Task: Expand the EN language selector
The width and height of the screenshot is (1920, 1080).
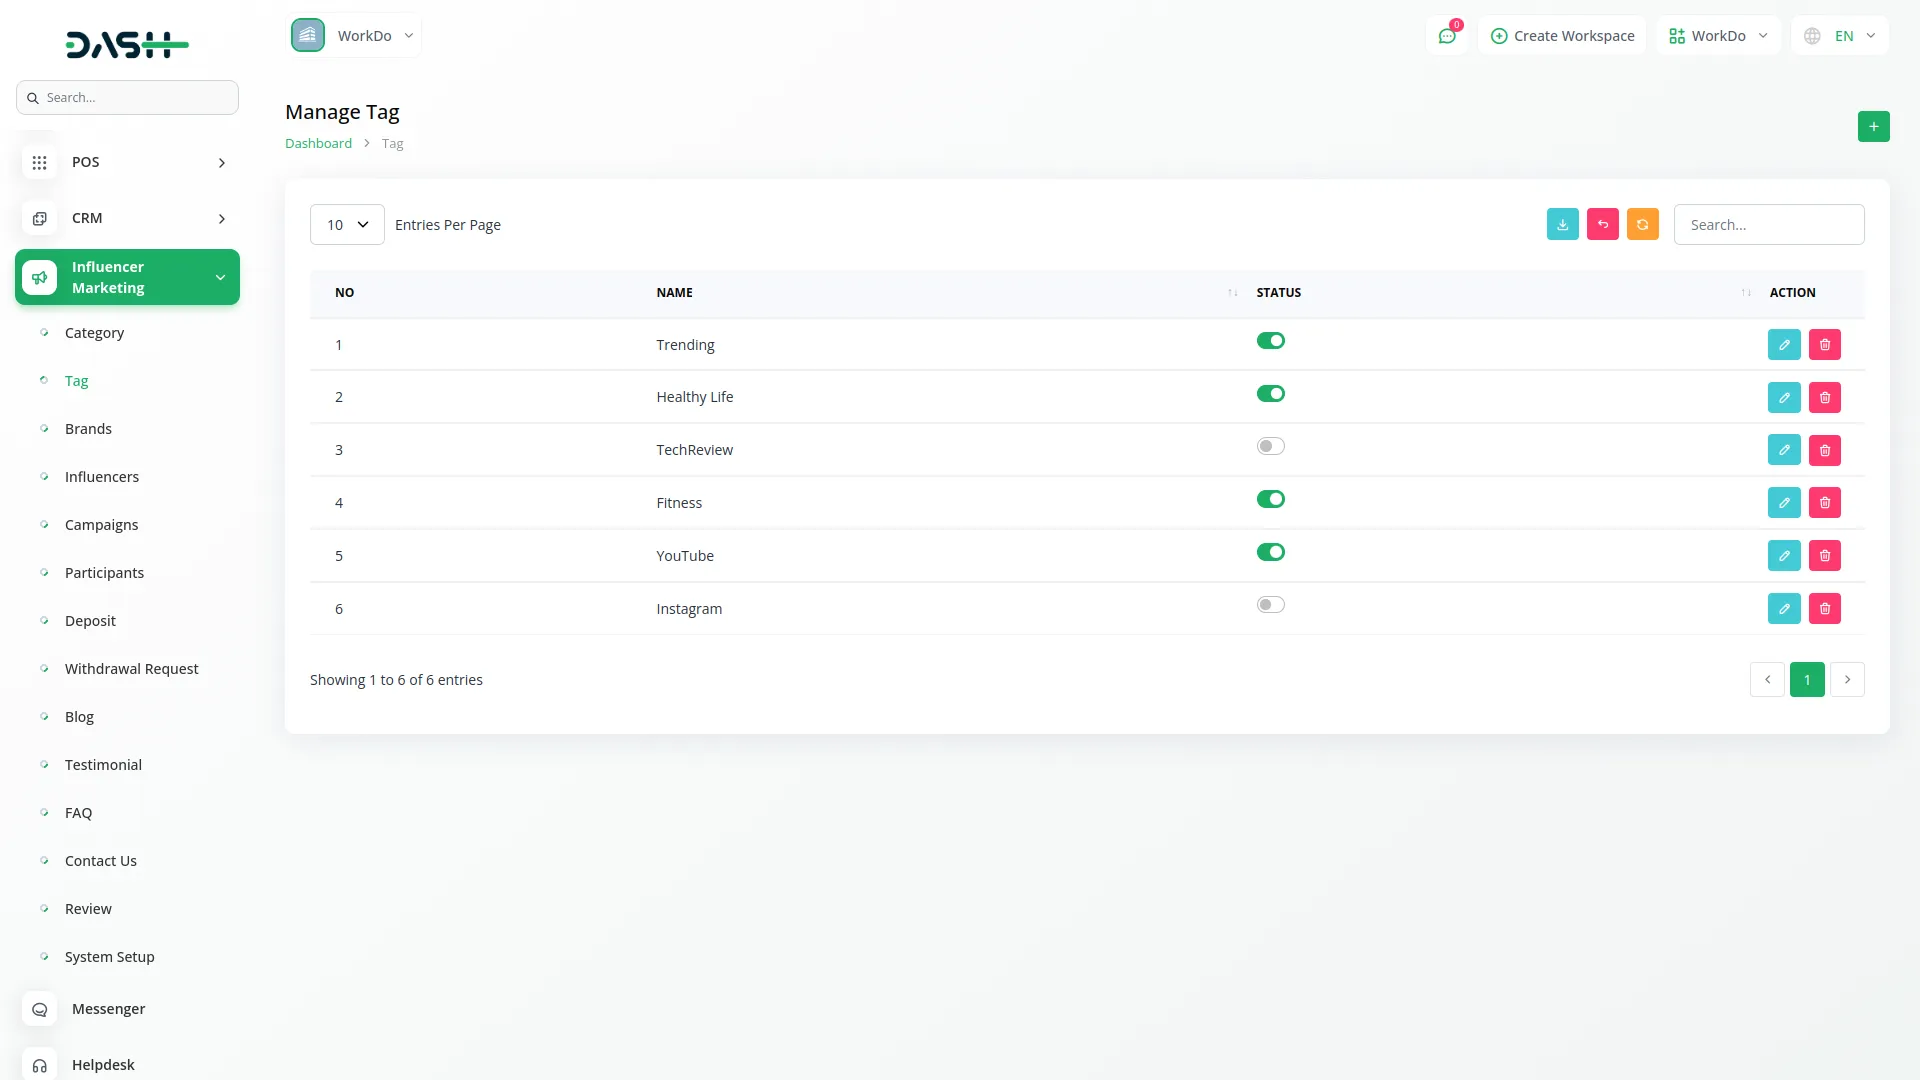Action: (x=1840, y=36)
